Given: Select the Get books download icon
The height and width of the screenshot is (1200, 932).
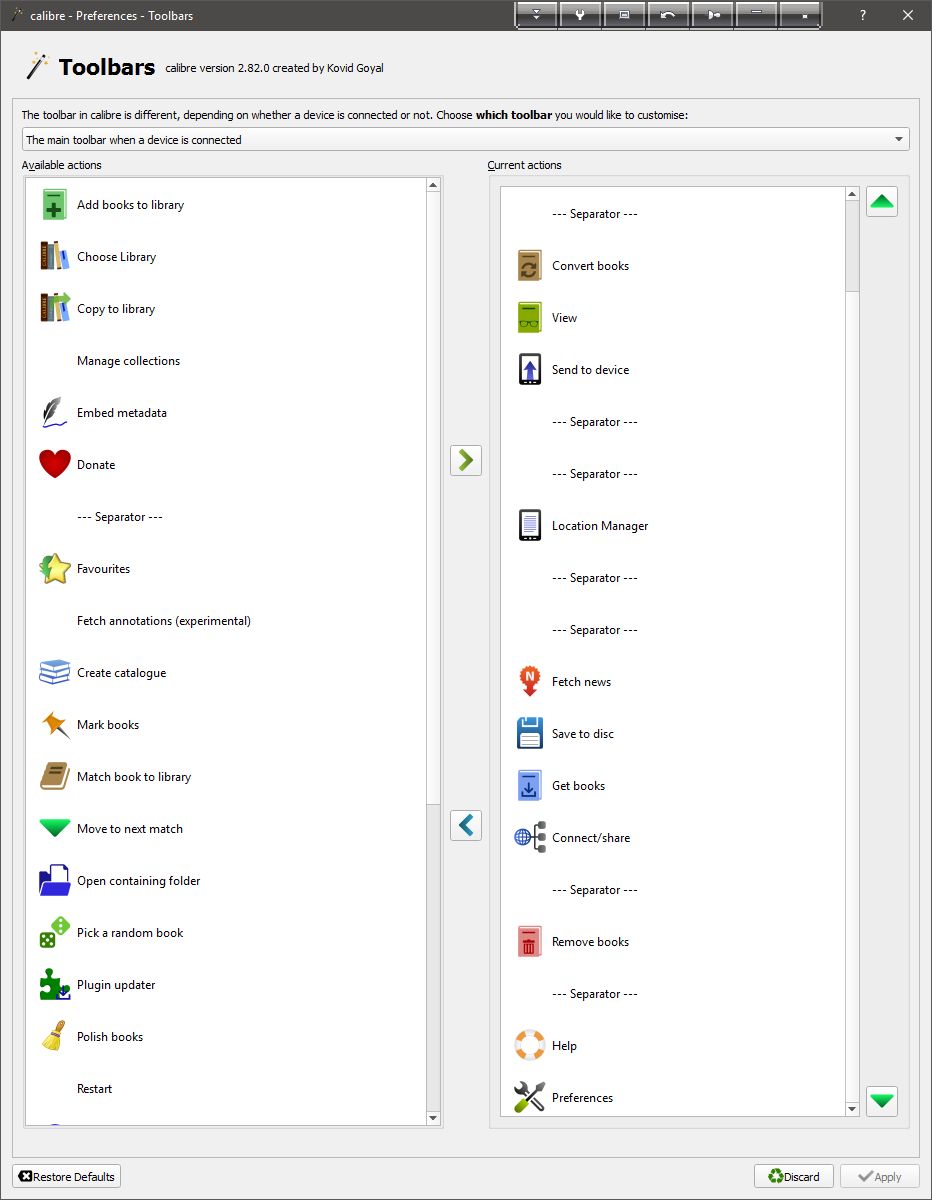Looking at the screenshot, I should [x=530, y=786].
